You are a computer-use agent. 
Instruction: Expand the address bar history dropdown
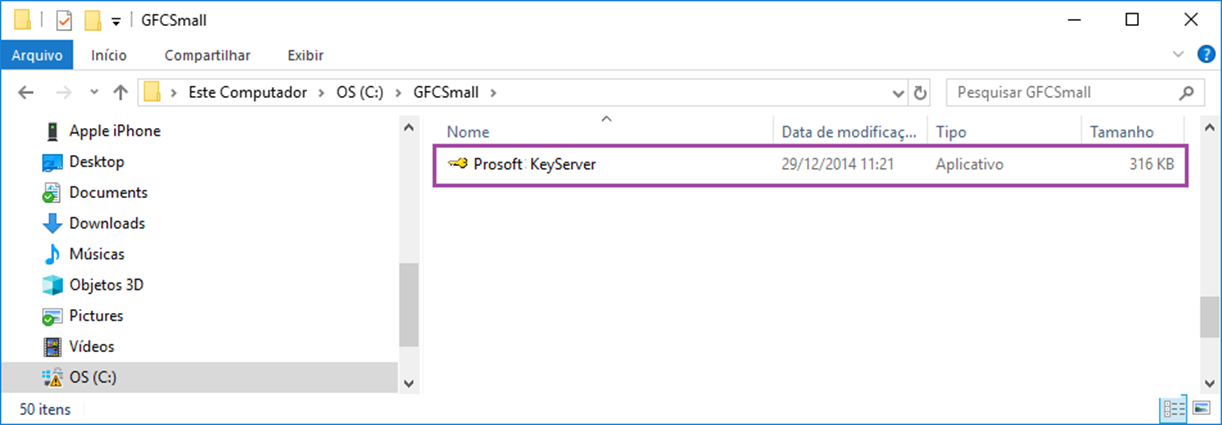click(x=896, y=93)
